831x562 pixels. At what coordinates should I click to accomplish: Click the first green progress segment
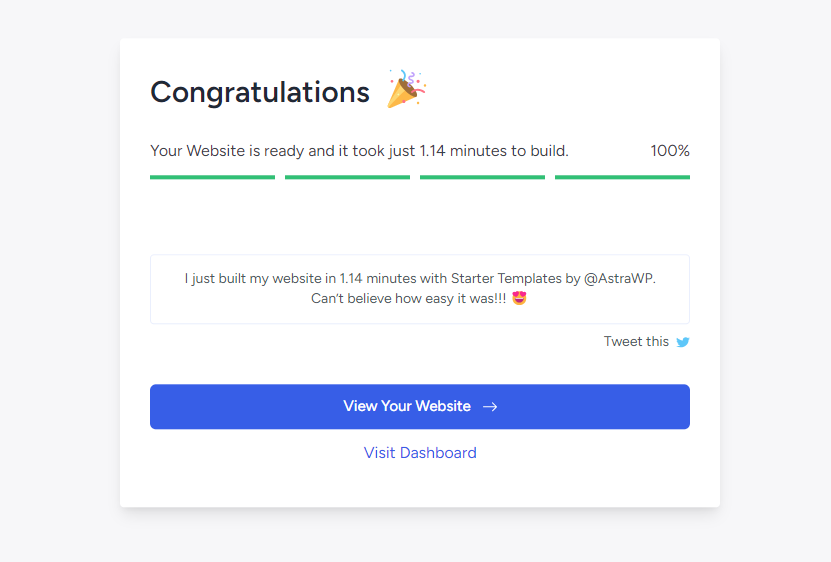[213, 177]
